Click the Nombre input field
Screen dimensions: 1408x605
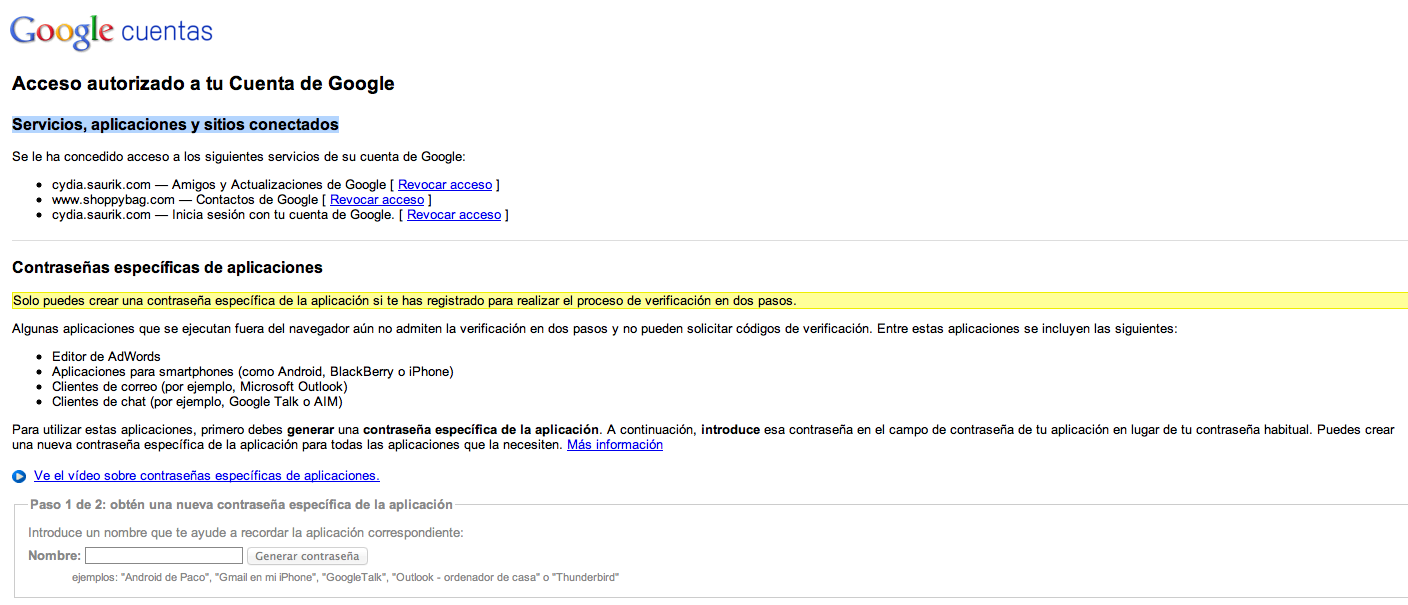click(164, 555)
